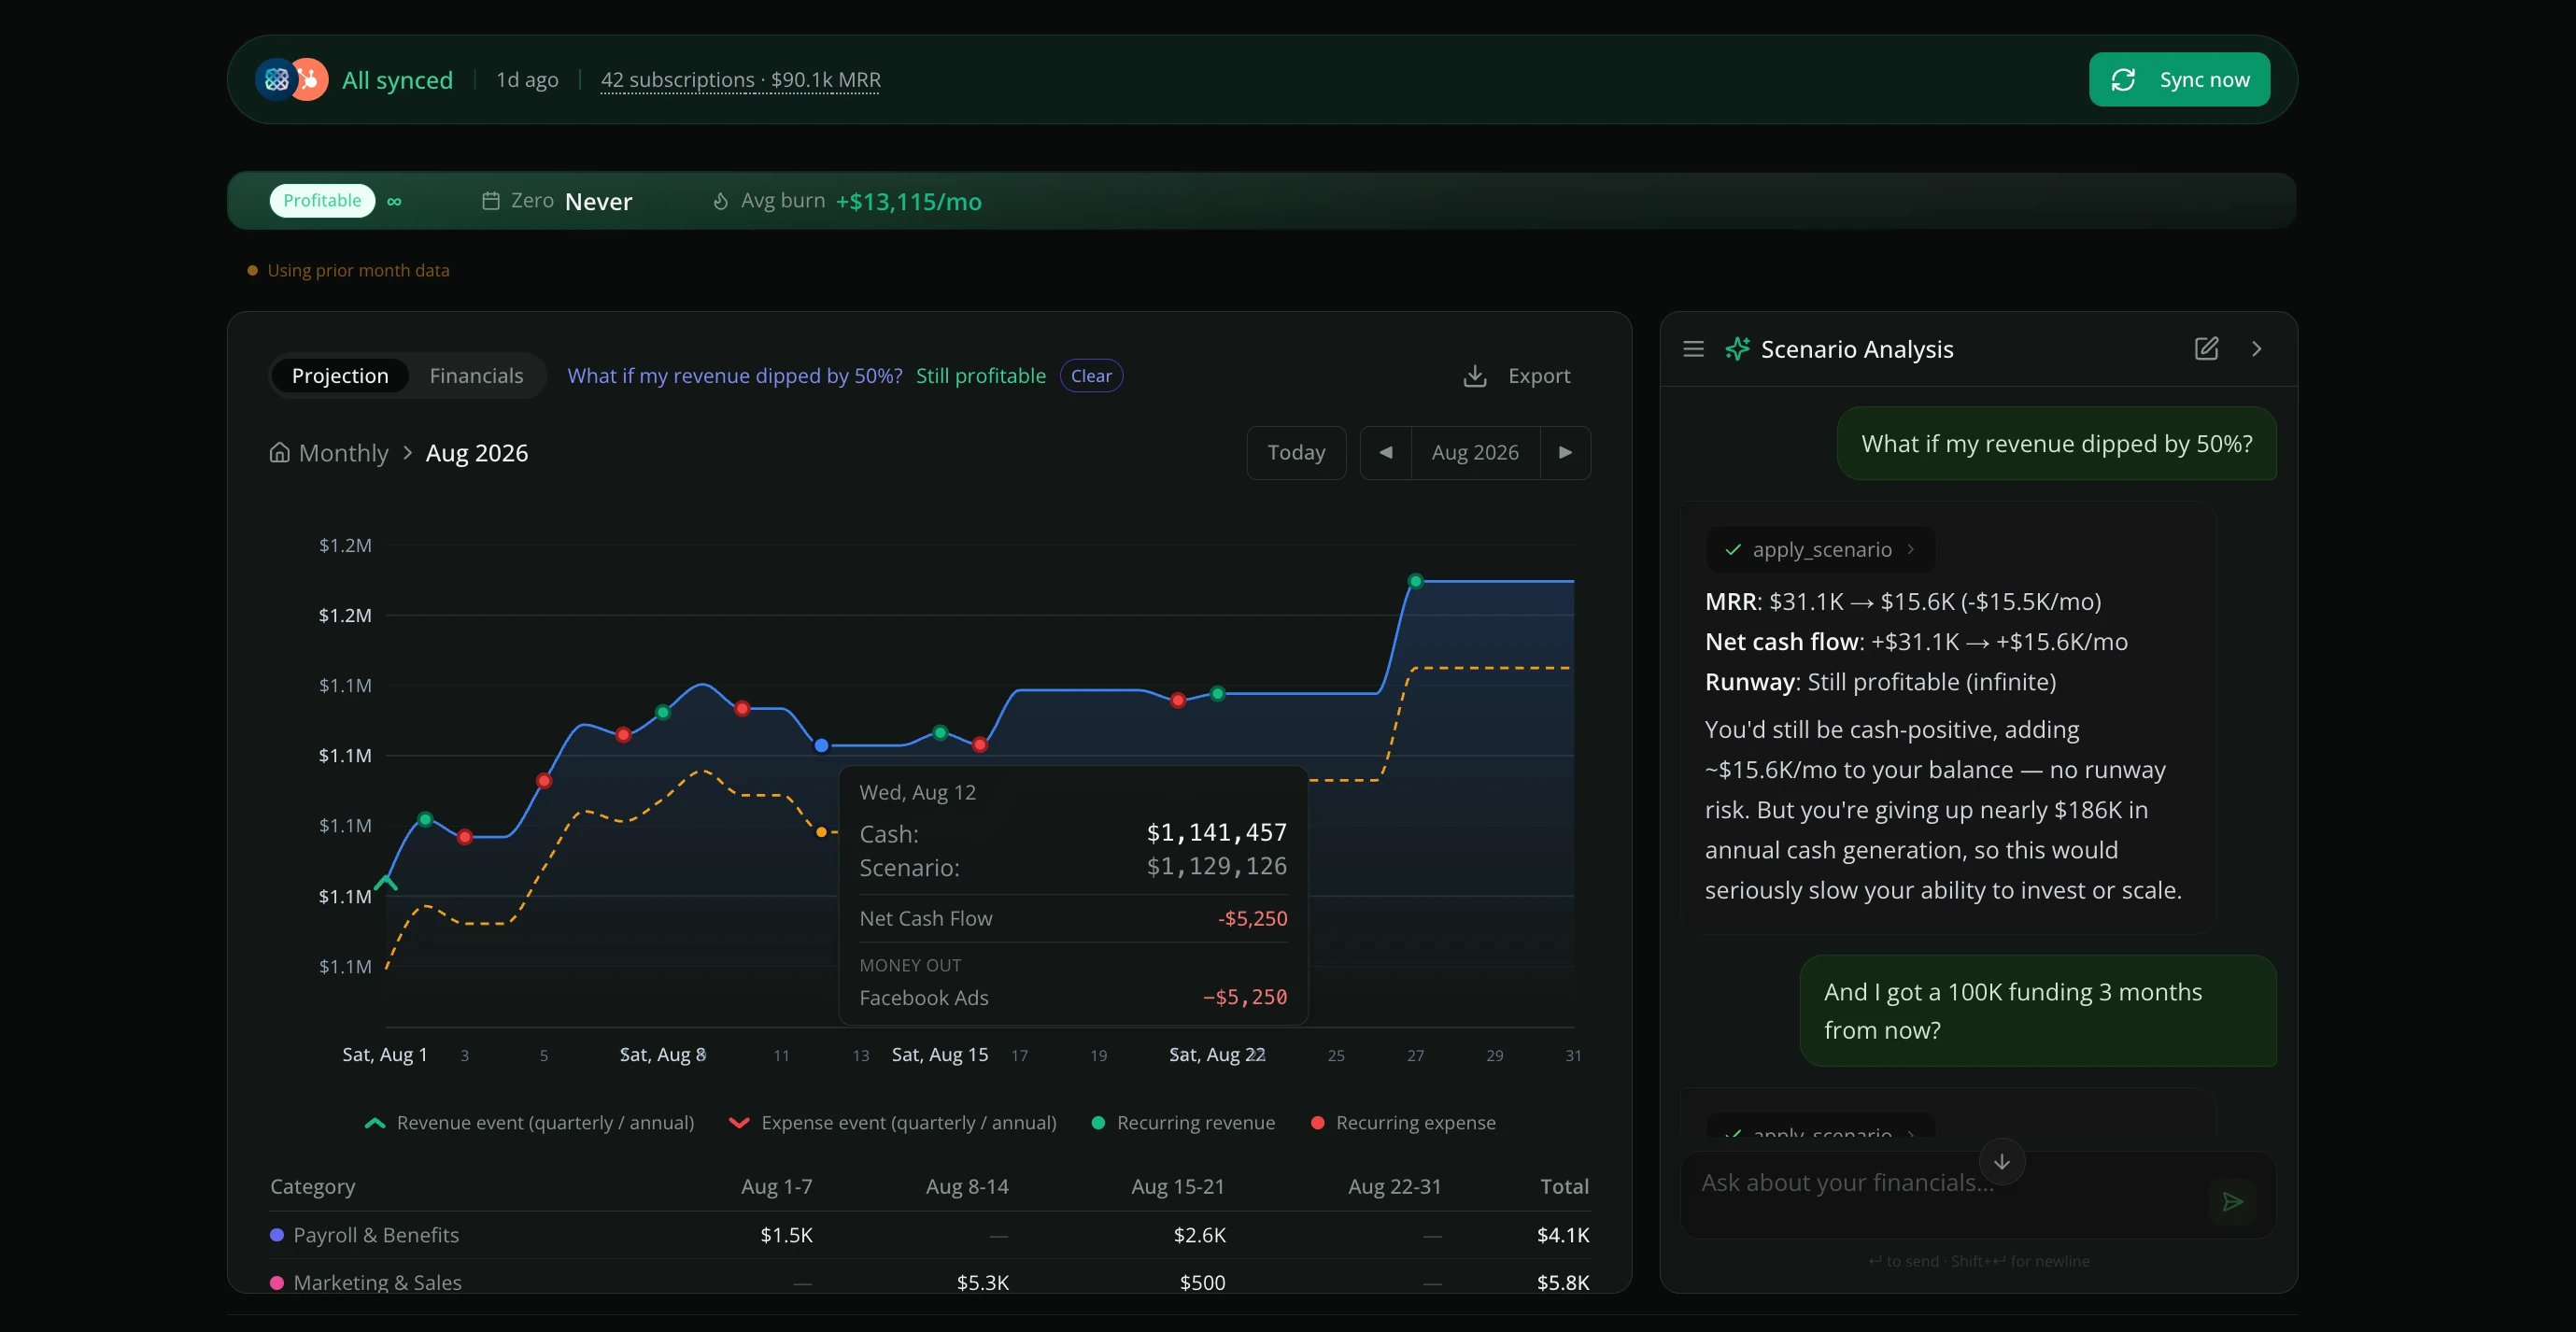The image size is (2576, 1332).
Task: Click the Scenario Analysis sparkle icon
Action: pyautogui.click(x=1738, y=349)
